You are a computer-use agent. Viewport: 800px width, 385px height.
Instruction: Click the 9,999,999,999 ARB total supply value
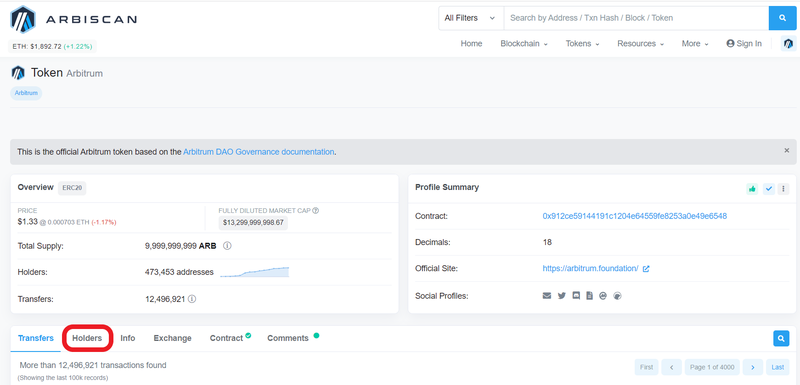click(x=181, y=246)
